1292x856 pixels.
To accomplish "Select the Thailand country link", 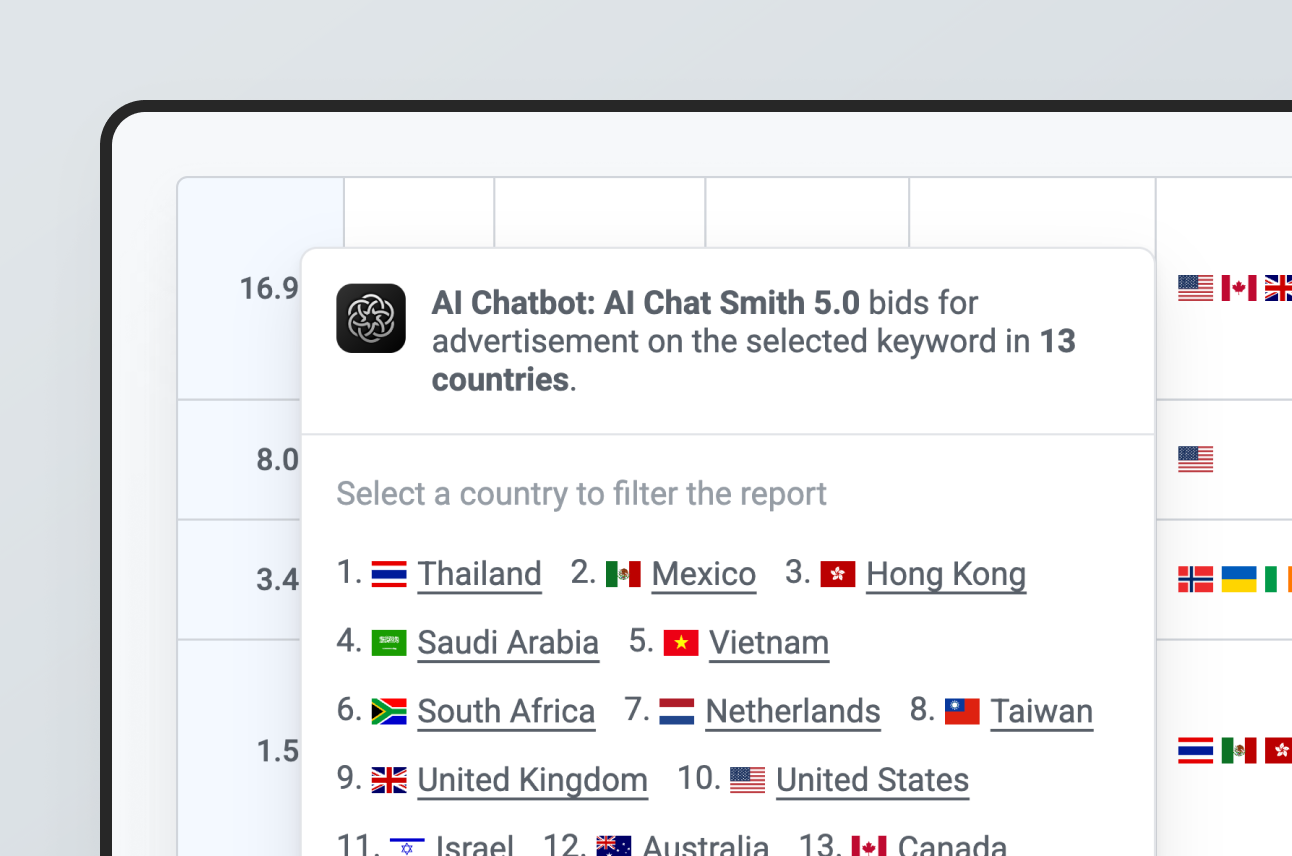I will (x=479, y=574).
